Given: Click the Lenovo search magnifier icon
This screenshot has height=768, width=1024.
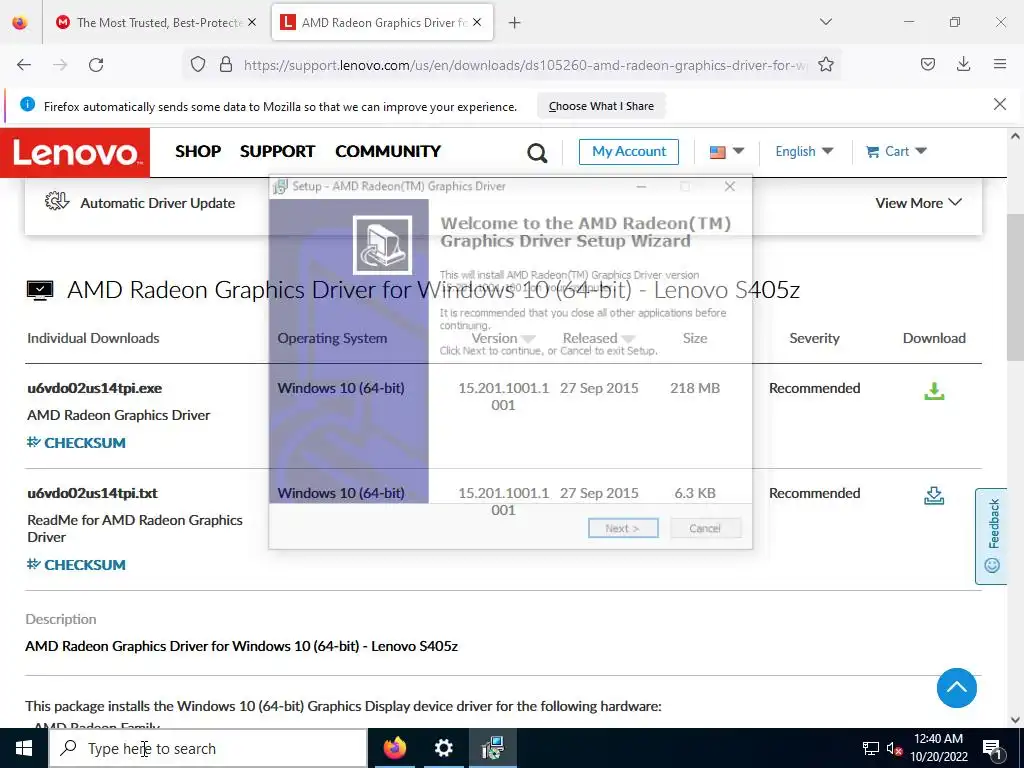Looking at the screenshot, I should (x=537, y=153).
